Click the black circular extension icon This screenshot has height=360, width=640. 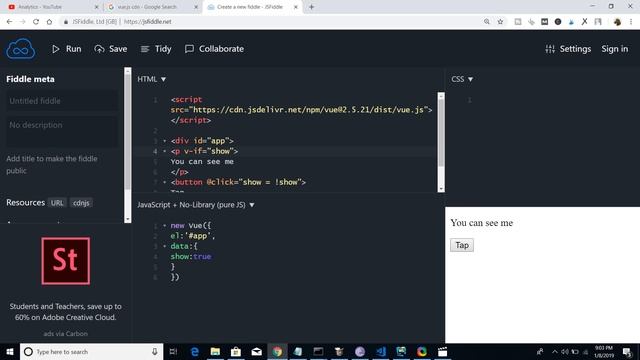click(558, 22)
